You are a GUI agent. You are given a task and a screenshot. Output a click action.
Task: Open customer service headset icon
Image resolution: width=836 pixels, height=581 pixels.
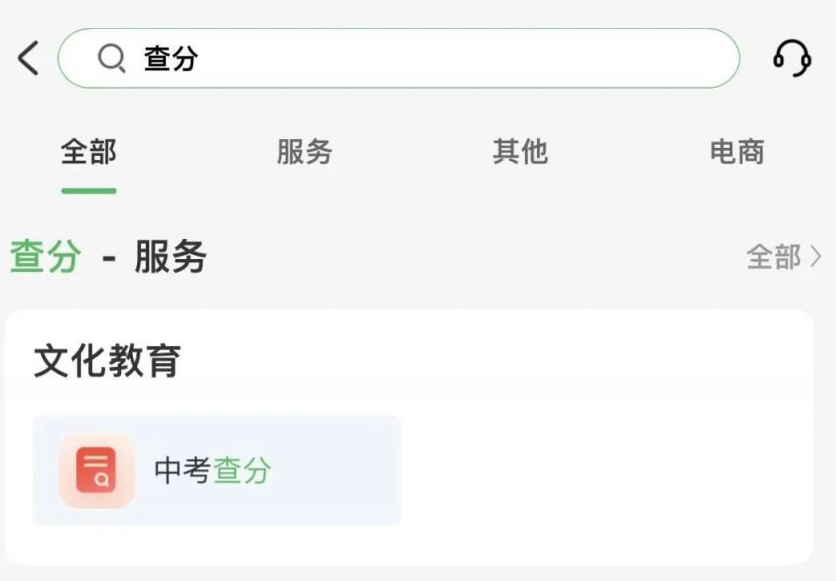tap(792, 58)
